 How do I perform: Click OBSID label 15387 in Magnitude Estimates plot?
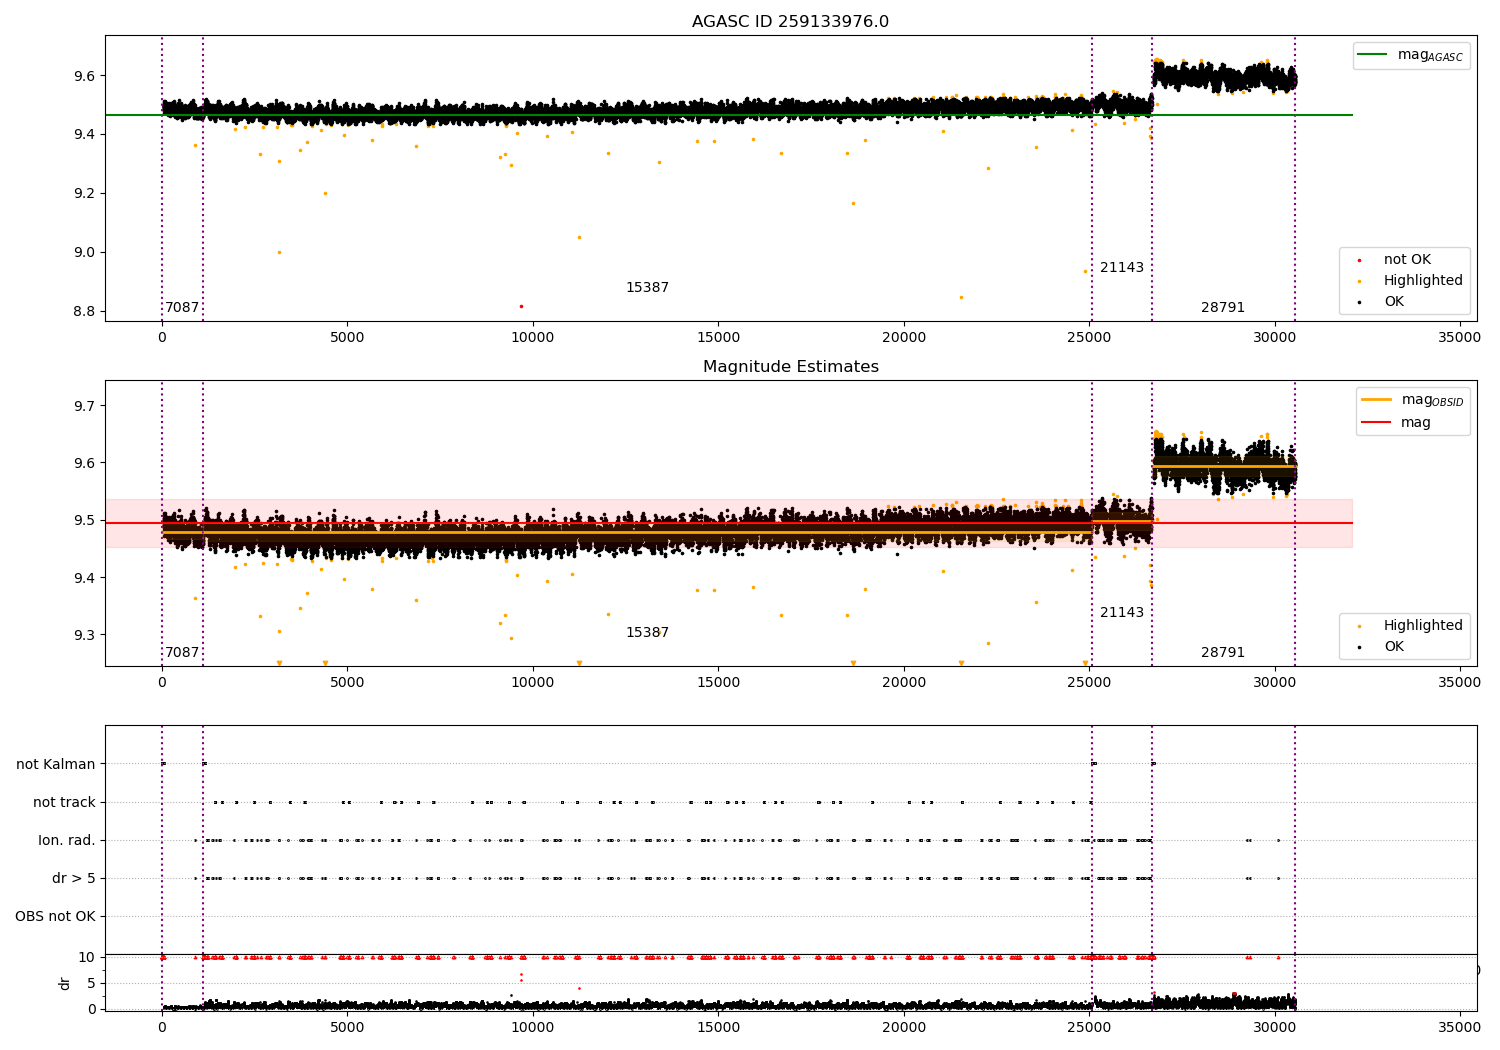click(647, 633)
